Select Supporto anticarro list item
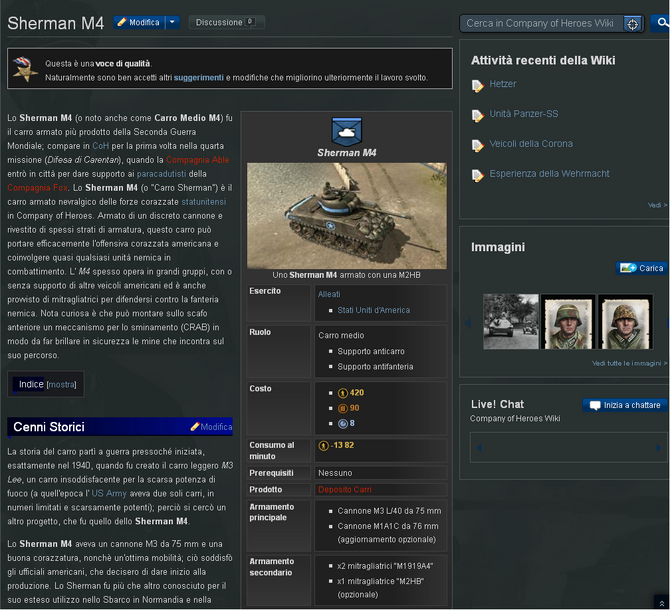The image size is (670, 610). pyautogui.click(x=371, y=352)
